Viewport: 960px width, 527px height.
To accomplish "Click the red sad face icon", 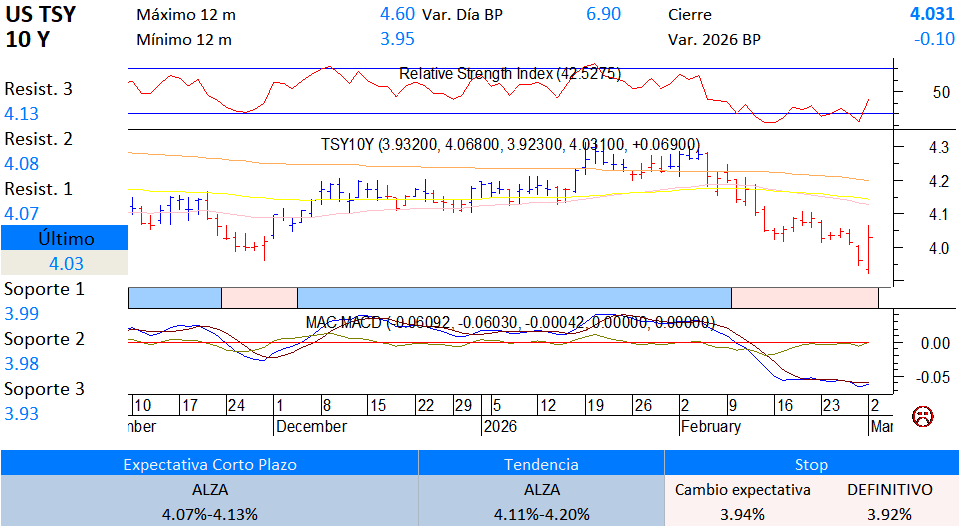I will pyautogui.click(x=921, y=415).
